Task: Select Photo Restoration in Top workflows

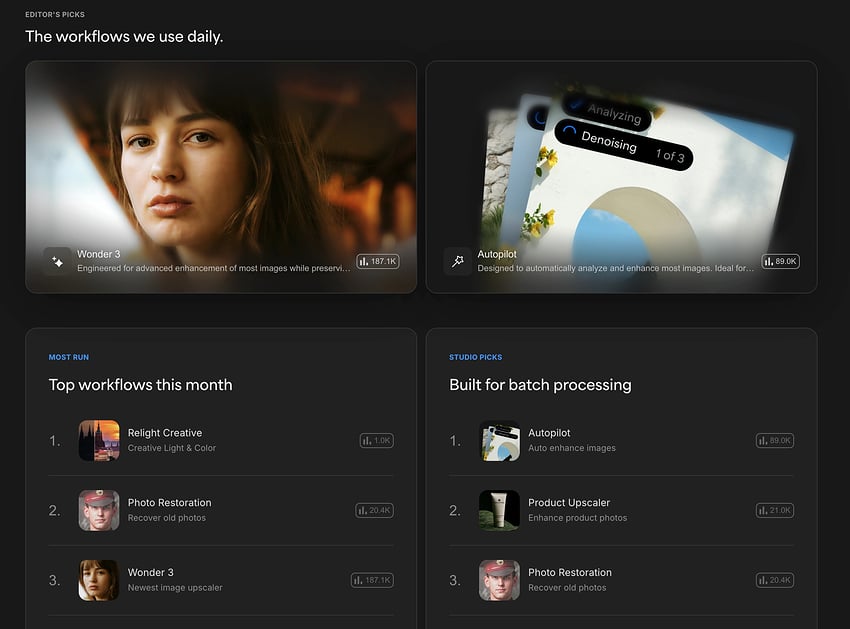Action: (221, 510)
